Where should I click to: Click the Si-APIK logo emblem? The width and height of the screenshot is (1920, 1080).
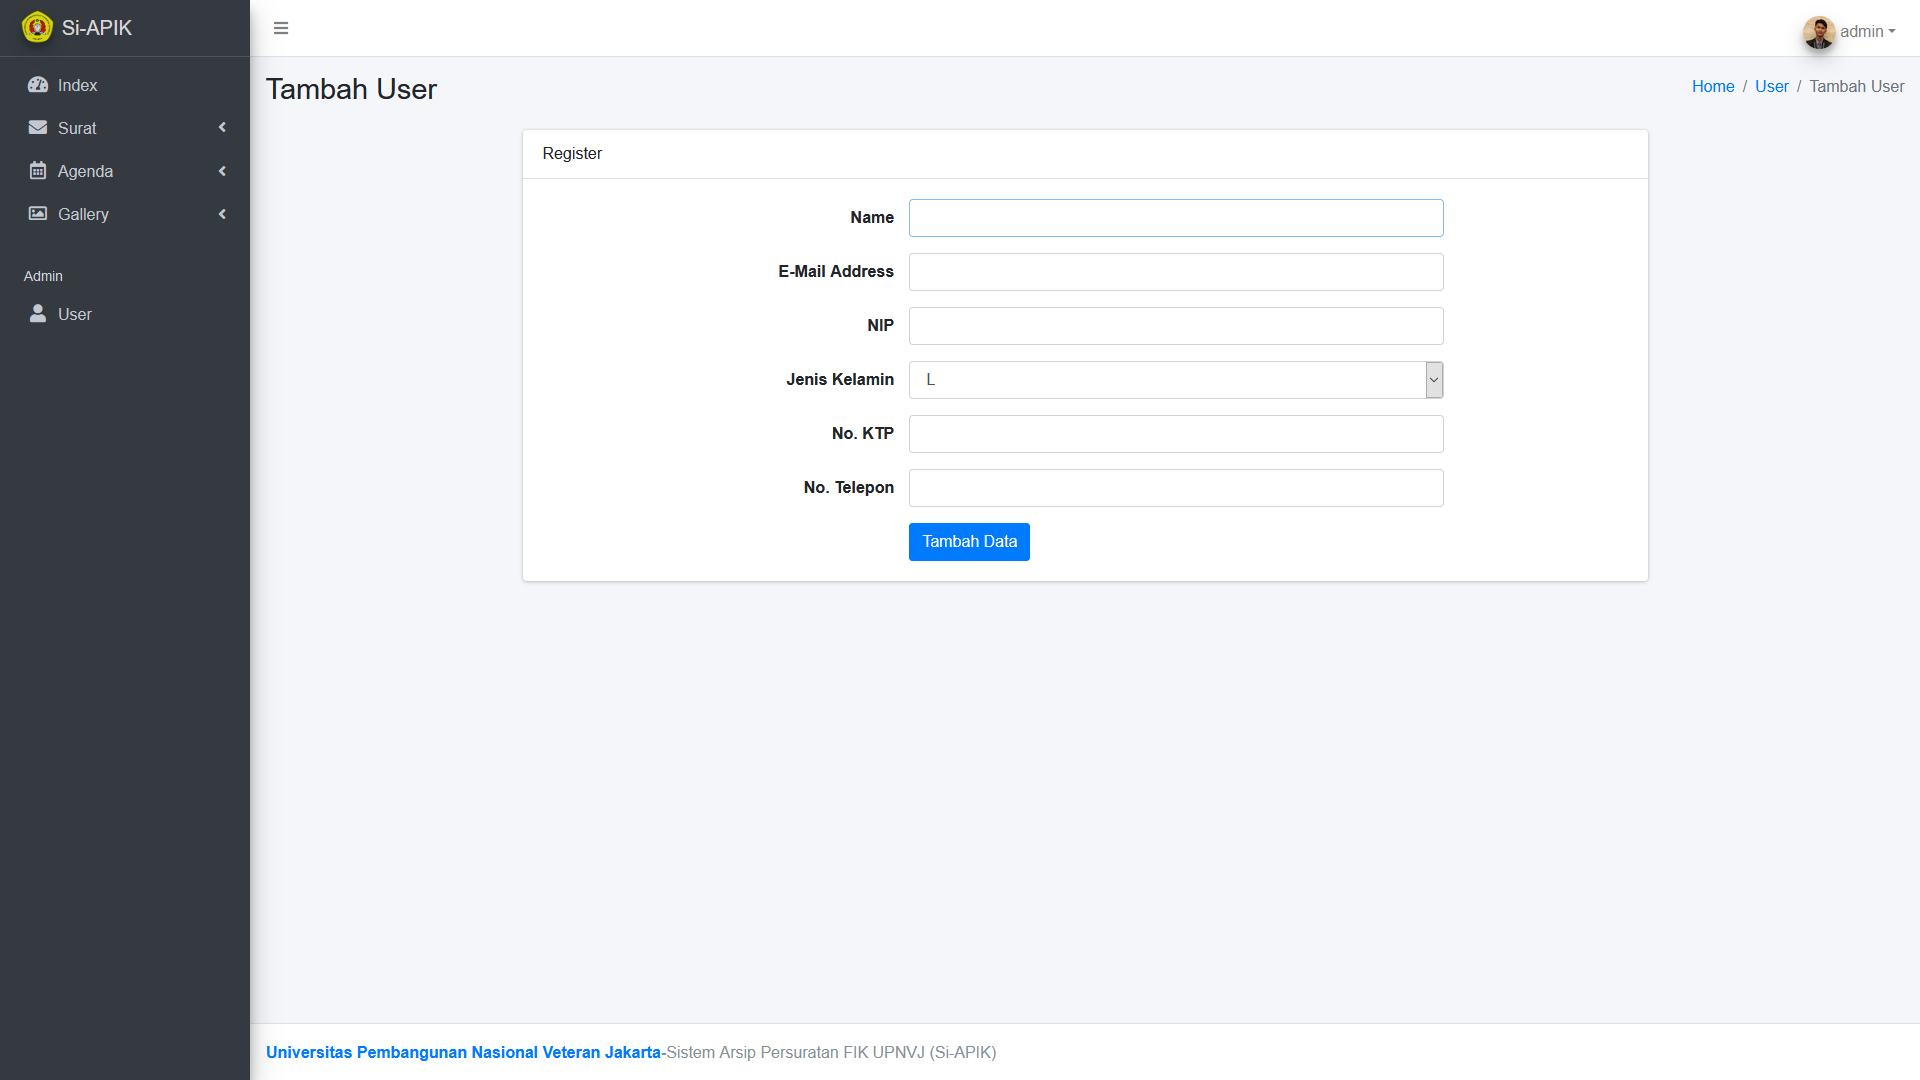37,27
